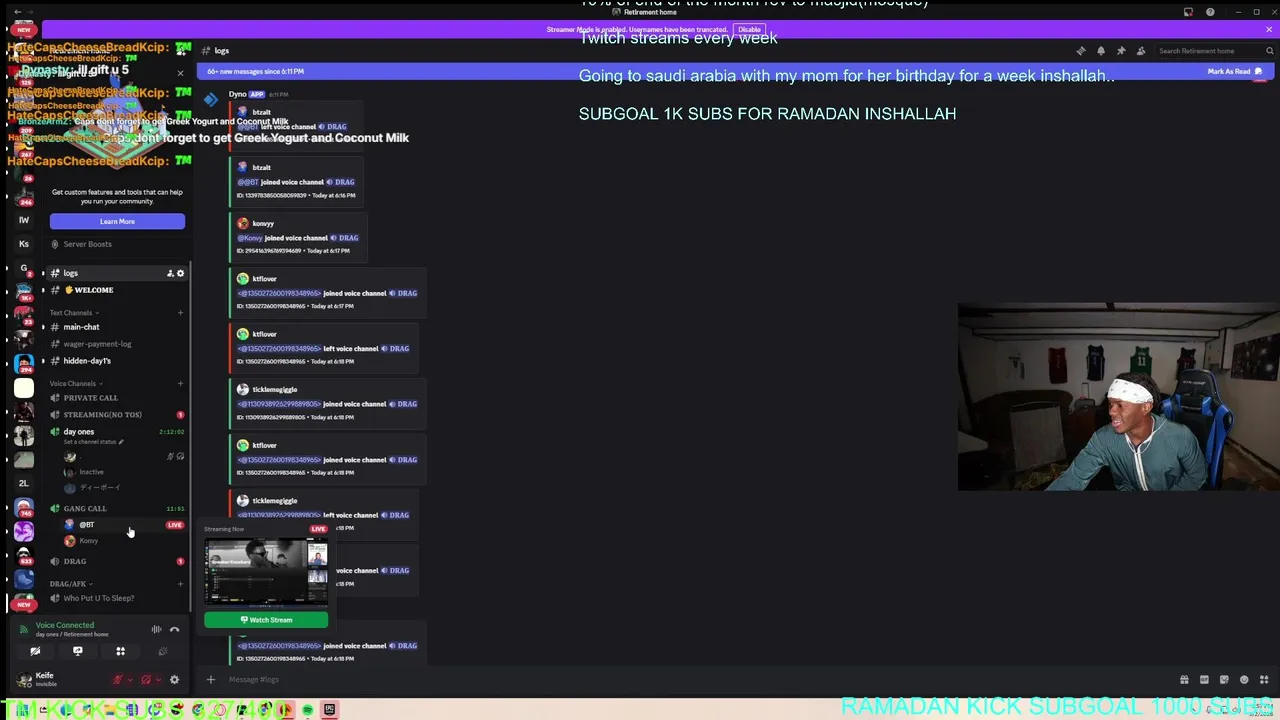The width and height of the screenshot is (1280, 720).
Task: Open the emoji picker
Action: pyautogui.click(x=1244, y=680)
